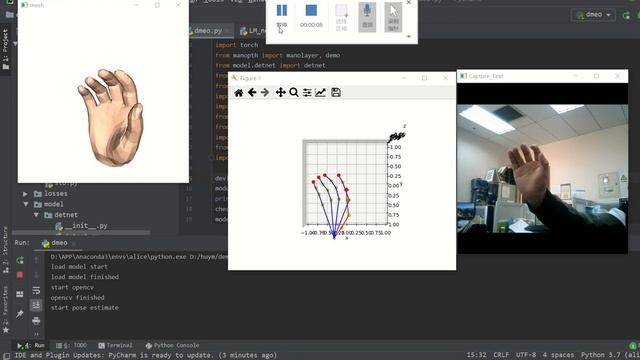This screenshot has width=640, height=360.
Task: Toggle tool window bars icon in status bar
Action: (6, 356)
